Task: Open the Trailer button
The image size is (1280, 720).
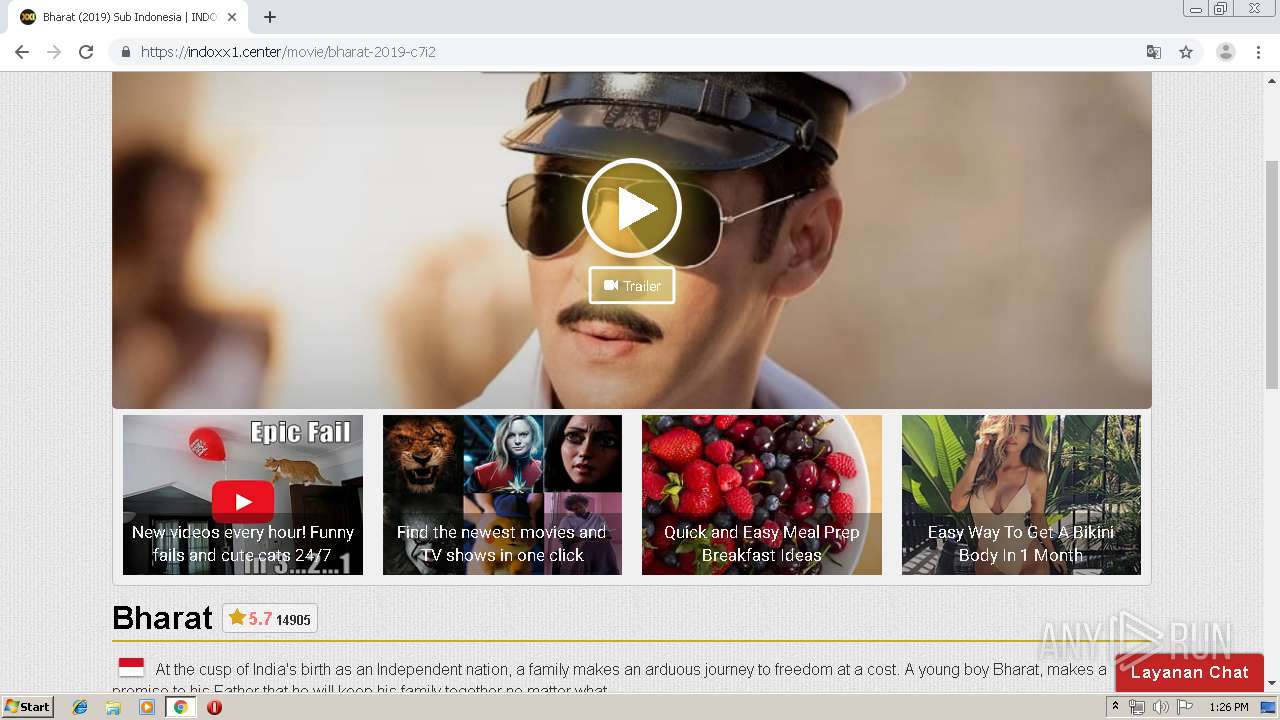Action: click(632, 285)
